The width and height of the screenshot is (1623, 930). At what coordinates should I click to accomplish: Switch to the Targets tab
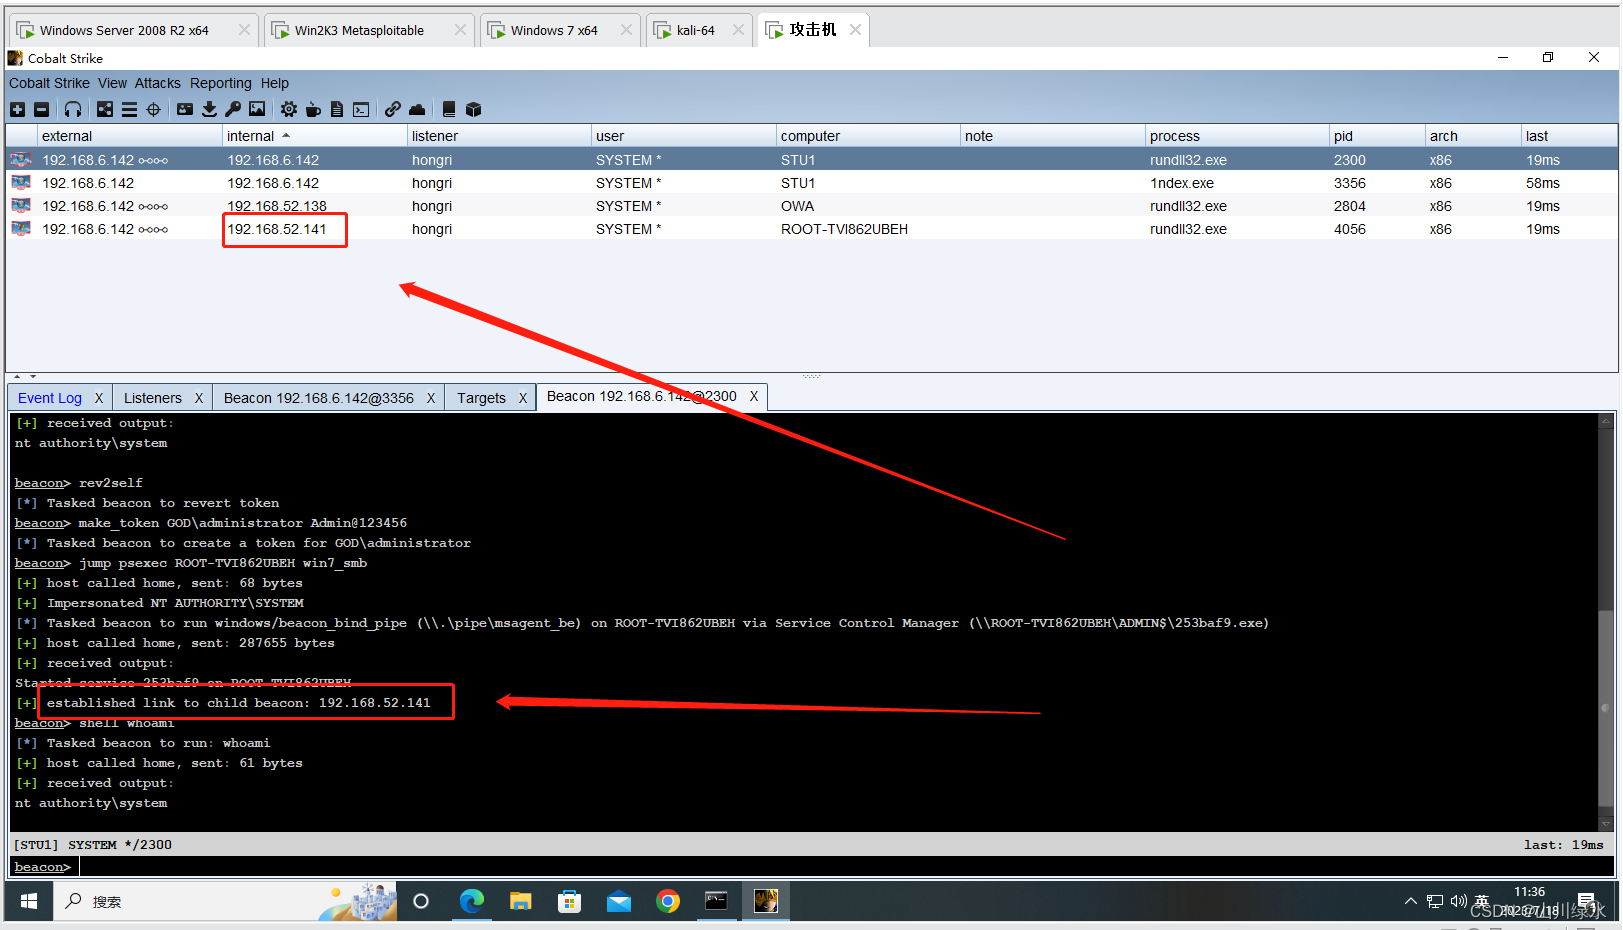pyautogui.click(x=481, y=398)
